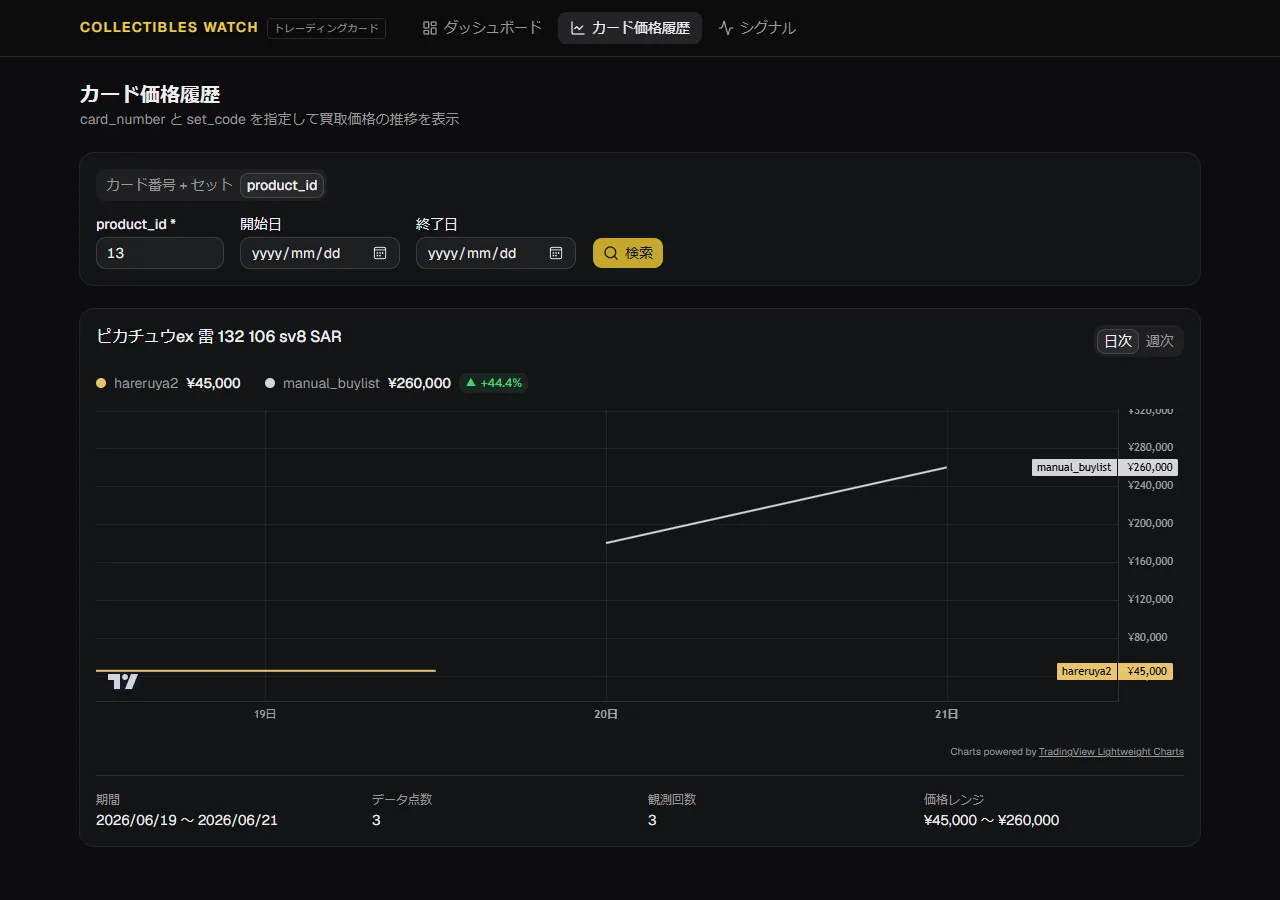
Task: Focus the product_id input field
Action: tap(160, 253)
